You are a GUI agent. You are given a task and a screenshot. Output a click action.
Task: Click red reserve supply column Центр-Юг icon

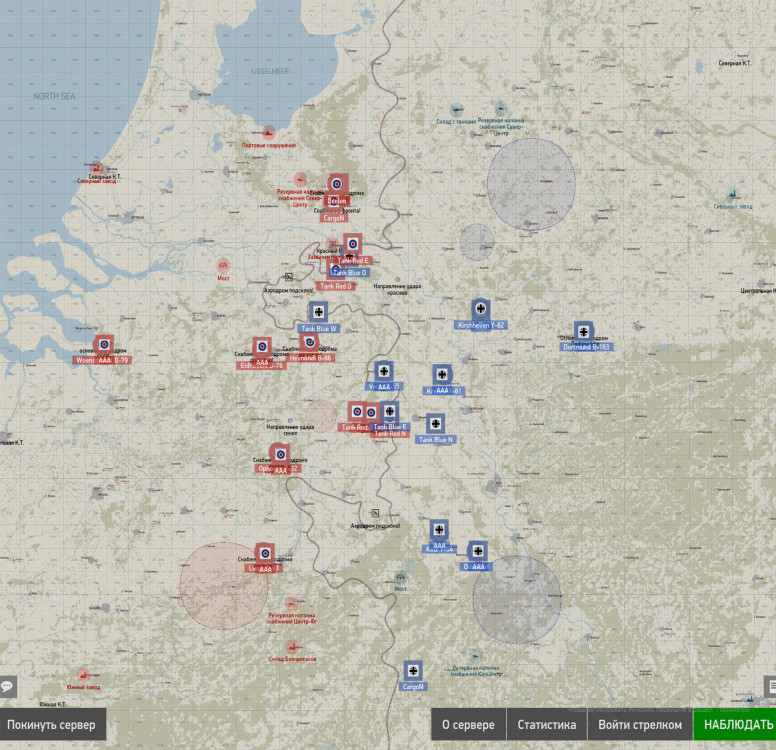291,603
